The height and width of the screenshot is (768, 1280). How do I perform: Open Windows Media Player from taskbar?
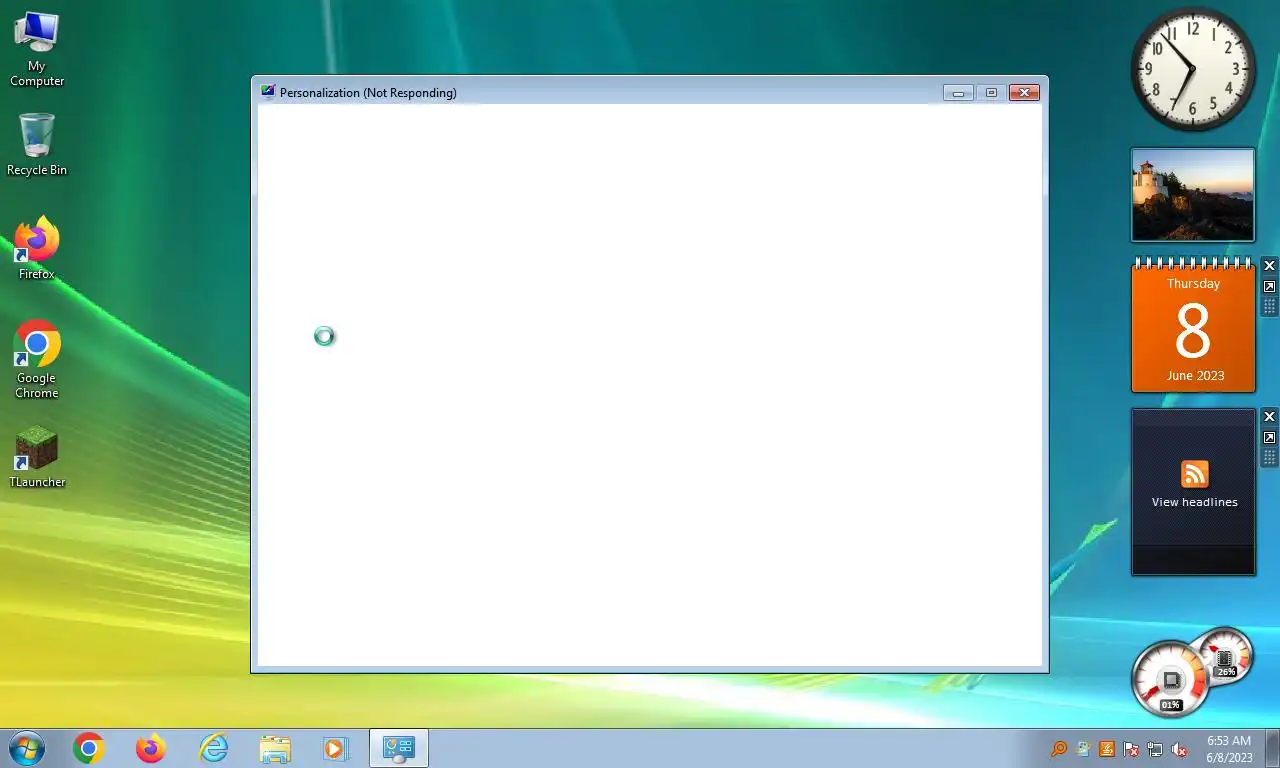pos(335,748)
